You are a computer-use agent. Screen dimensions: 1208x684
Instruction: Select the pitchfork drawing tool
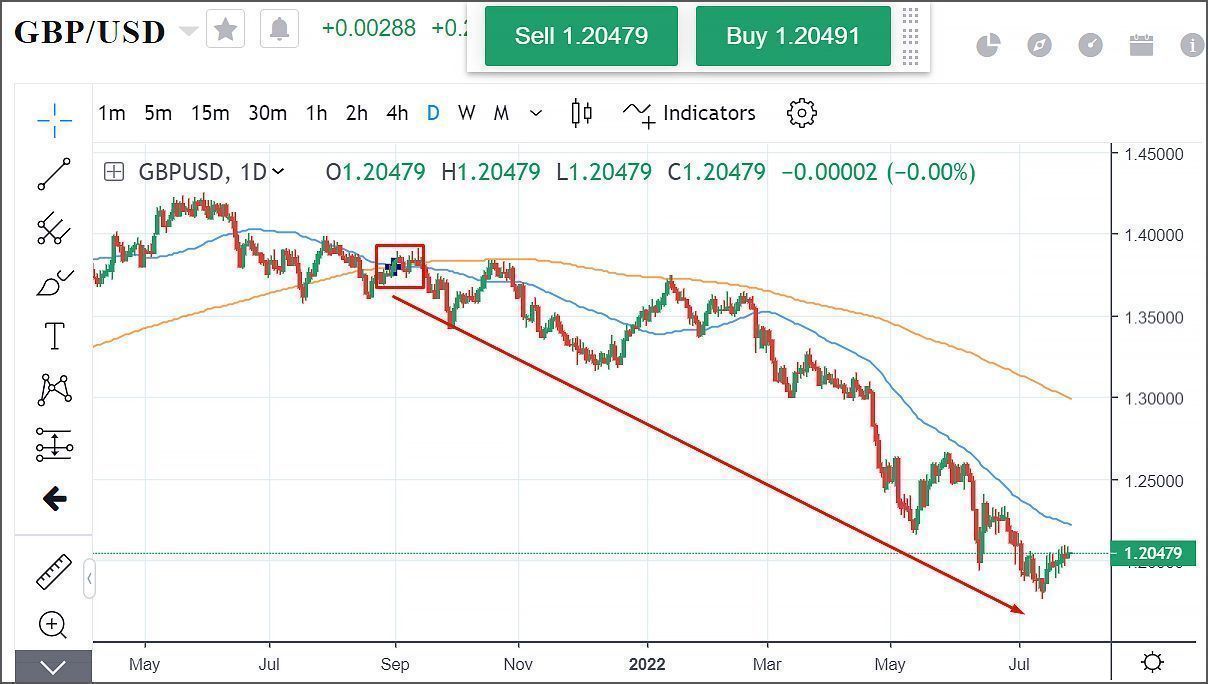tap(54, 229)
